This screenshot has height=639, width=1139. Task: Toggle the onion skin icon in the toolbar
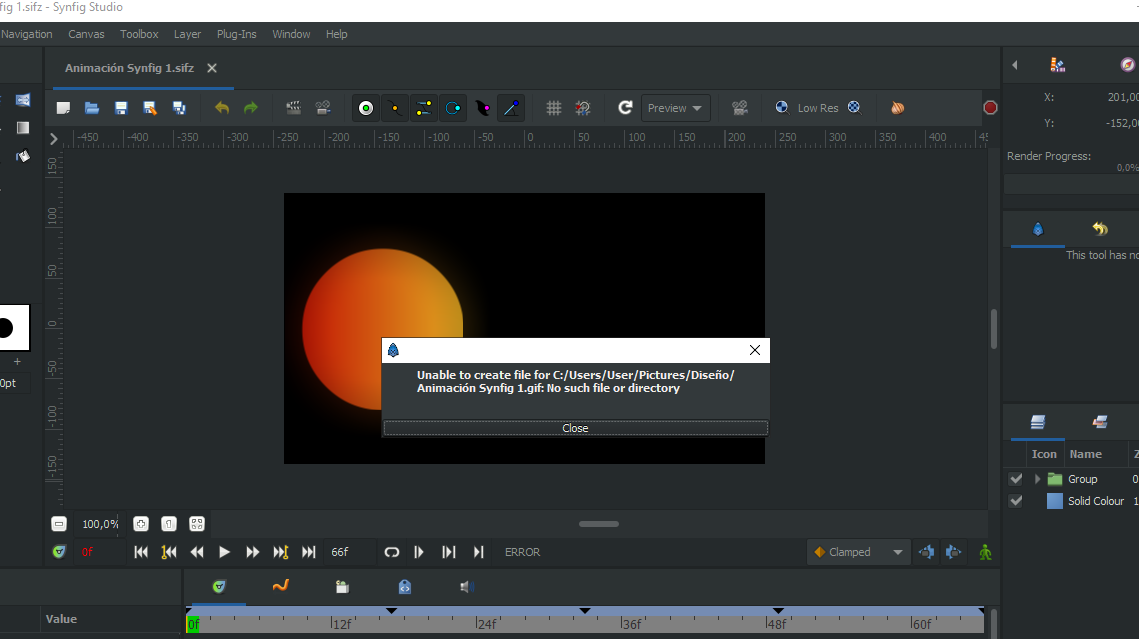[897, 107]
